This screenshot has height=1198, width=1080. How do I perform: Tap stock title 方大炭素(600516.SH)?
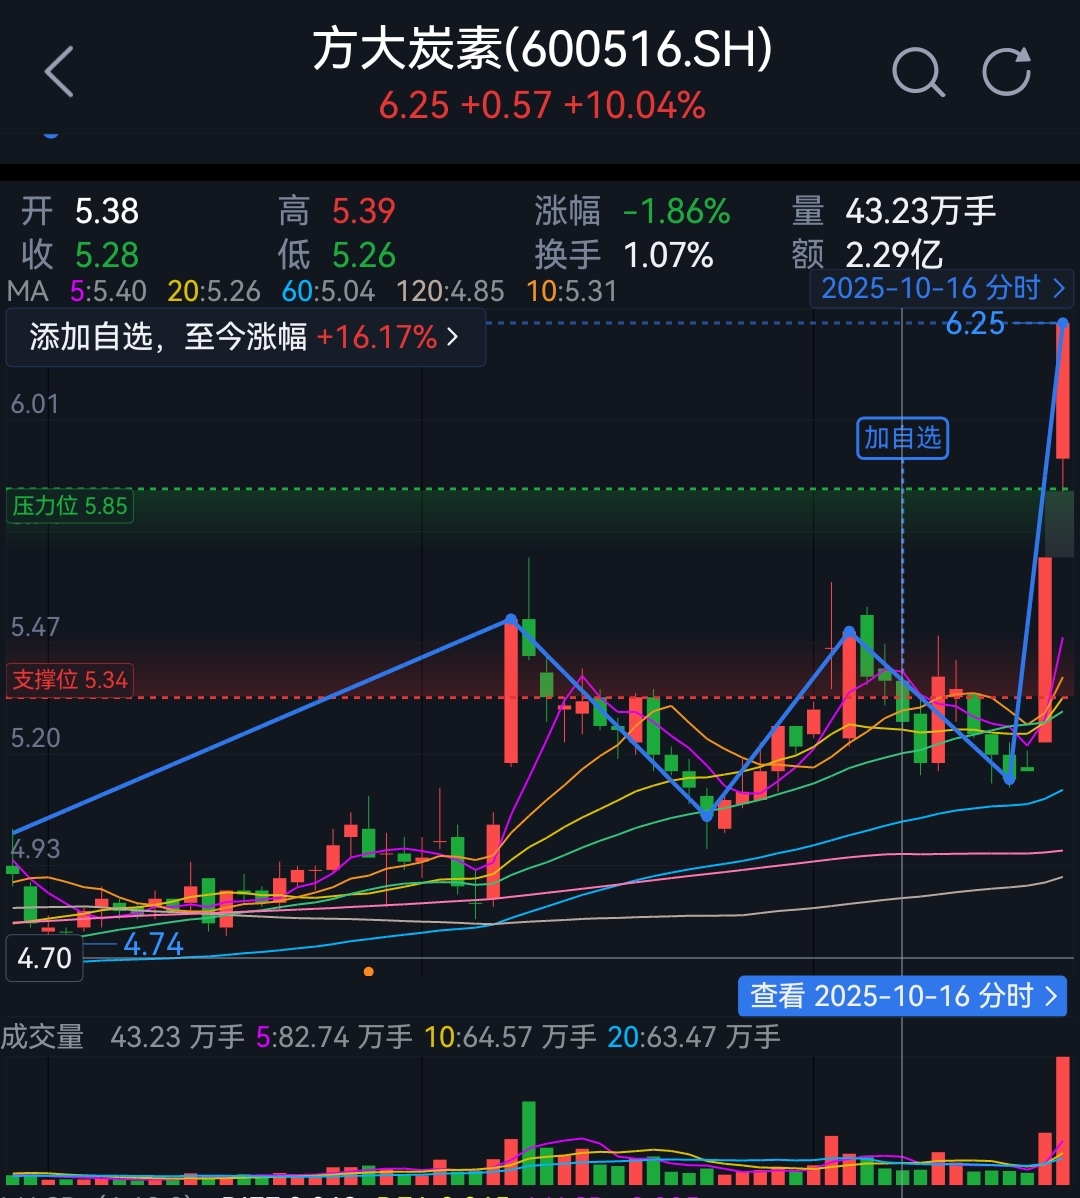click(542, 48)
